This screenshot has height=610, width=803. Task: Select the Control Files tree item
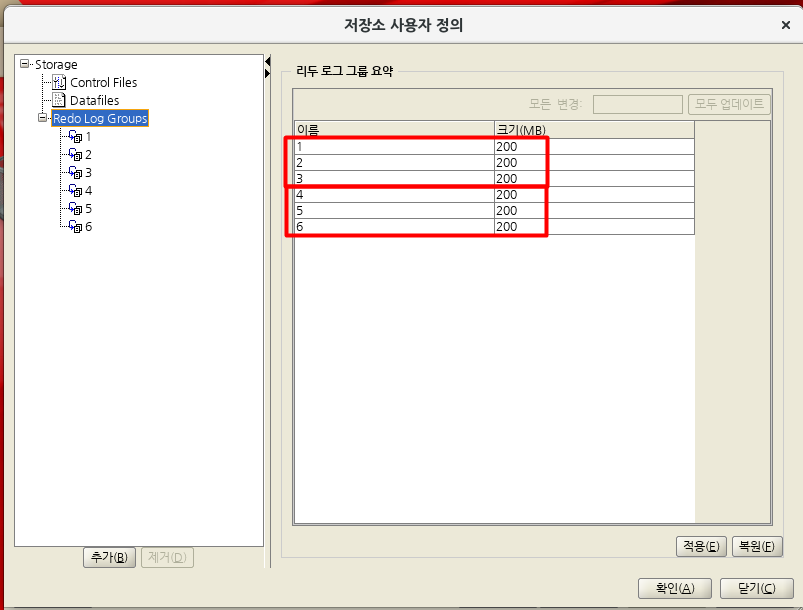click(103, 82)
